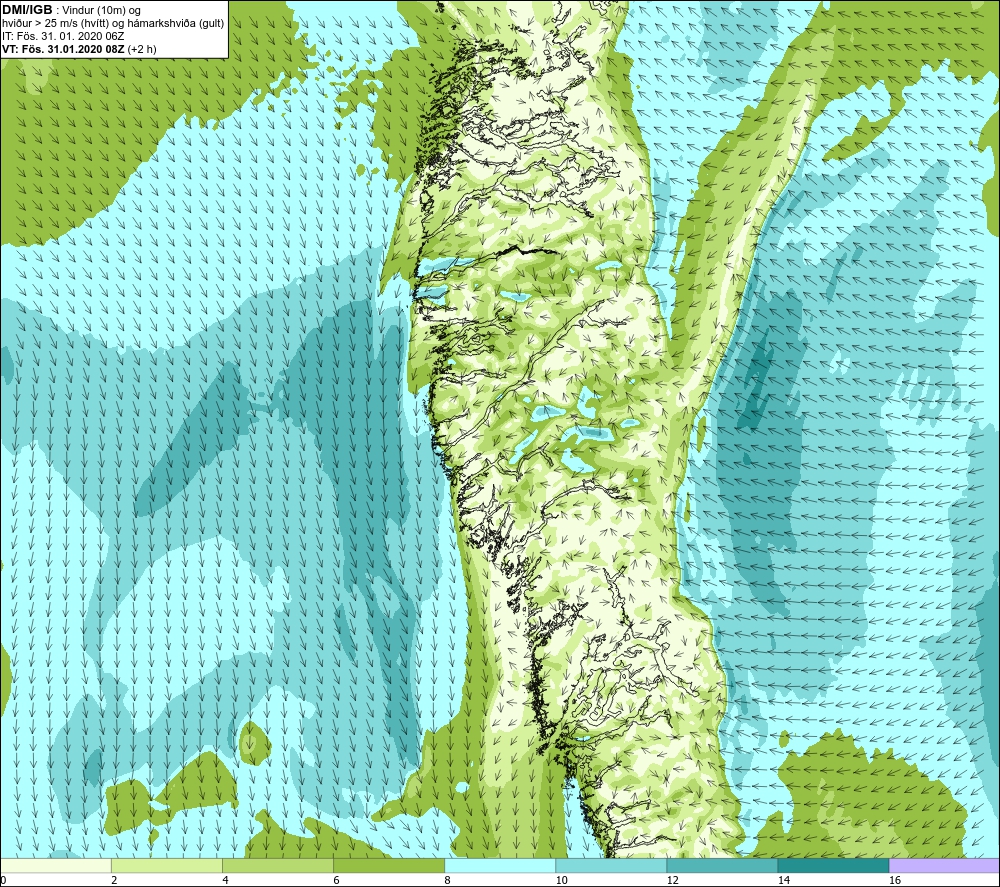Click the light cyan 8–10 m/s legend swatch
The image size is (1000, 887).
[x=500, y=865]
